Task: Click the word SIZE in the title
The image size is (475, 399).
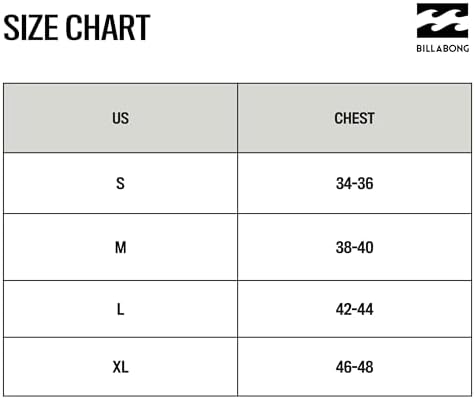Action: click(32, 28)
